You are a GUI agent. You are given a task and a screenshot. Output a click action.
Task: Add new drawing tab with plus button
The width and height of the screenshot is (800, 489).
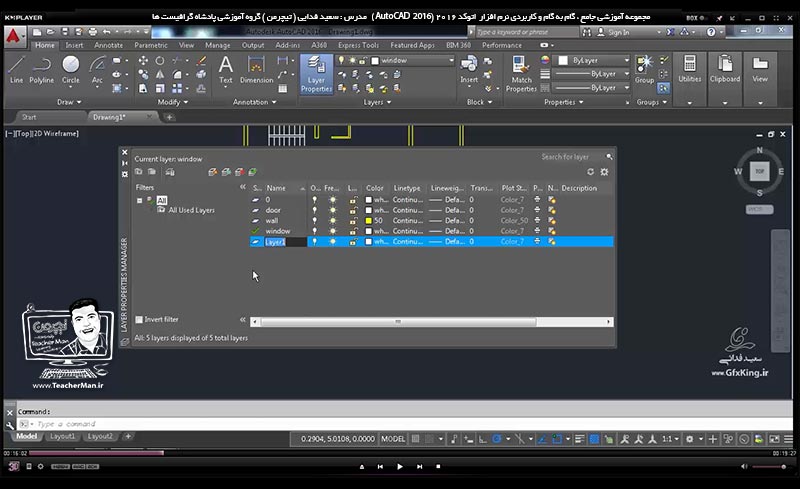point(169,117)
